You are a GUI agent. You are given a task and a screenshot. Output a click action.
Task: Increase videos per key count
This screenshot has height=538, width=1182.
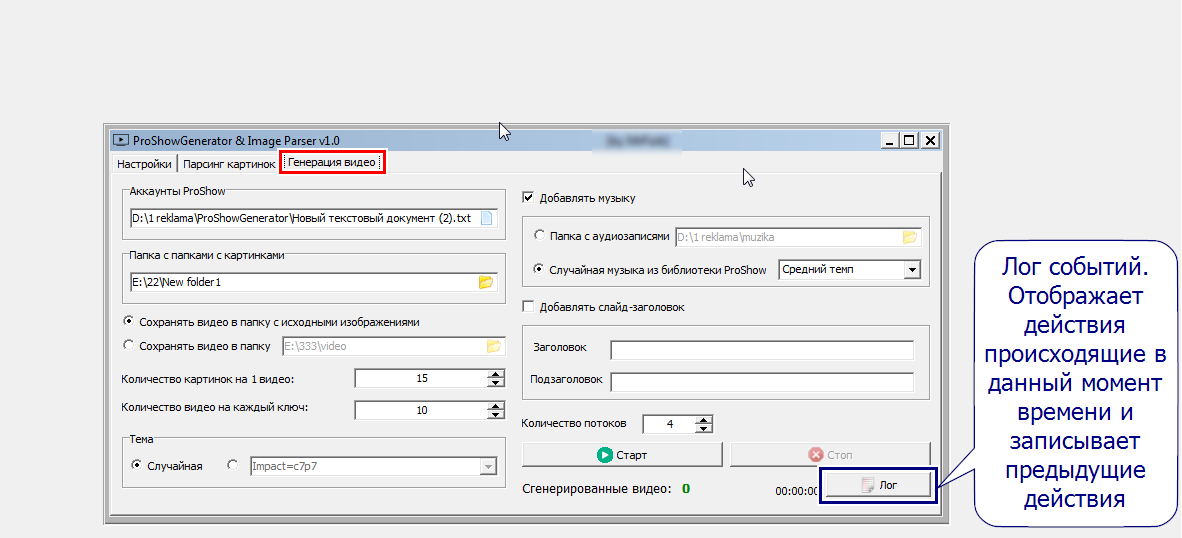coord(495,405)
